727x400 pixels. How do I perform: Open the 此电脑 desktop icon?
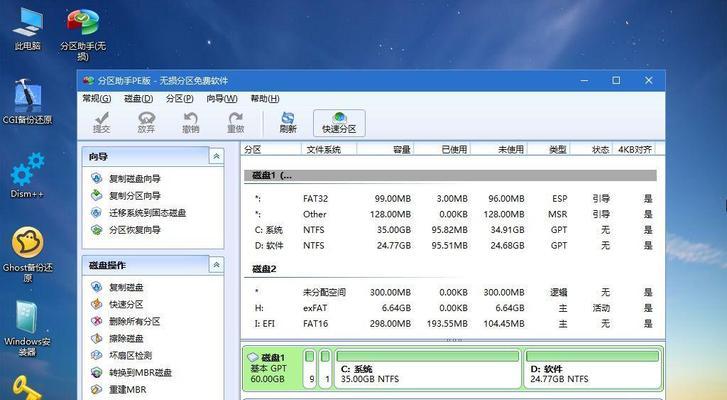(27, 29)
